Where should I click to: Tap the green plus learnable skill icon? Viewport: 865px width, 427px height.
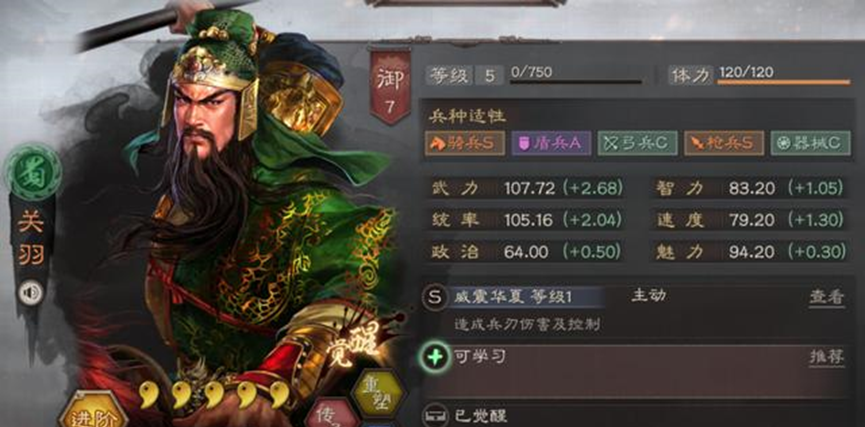click(436, 357)
